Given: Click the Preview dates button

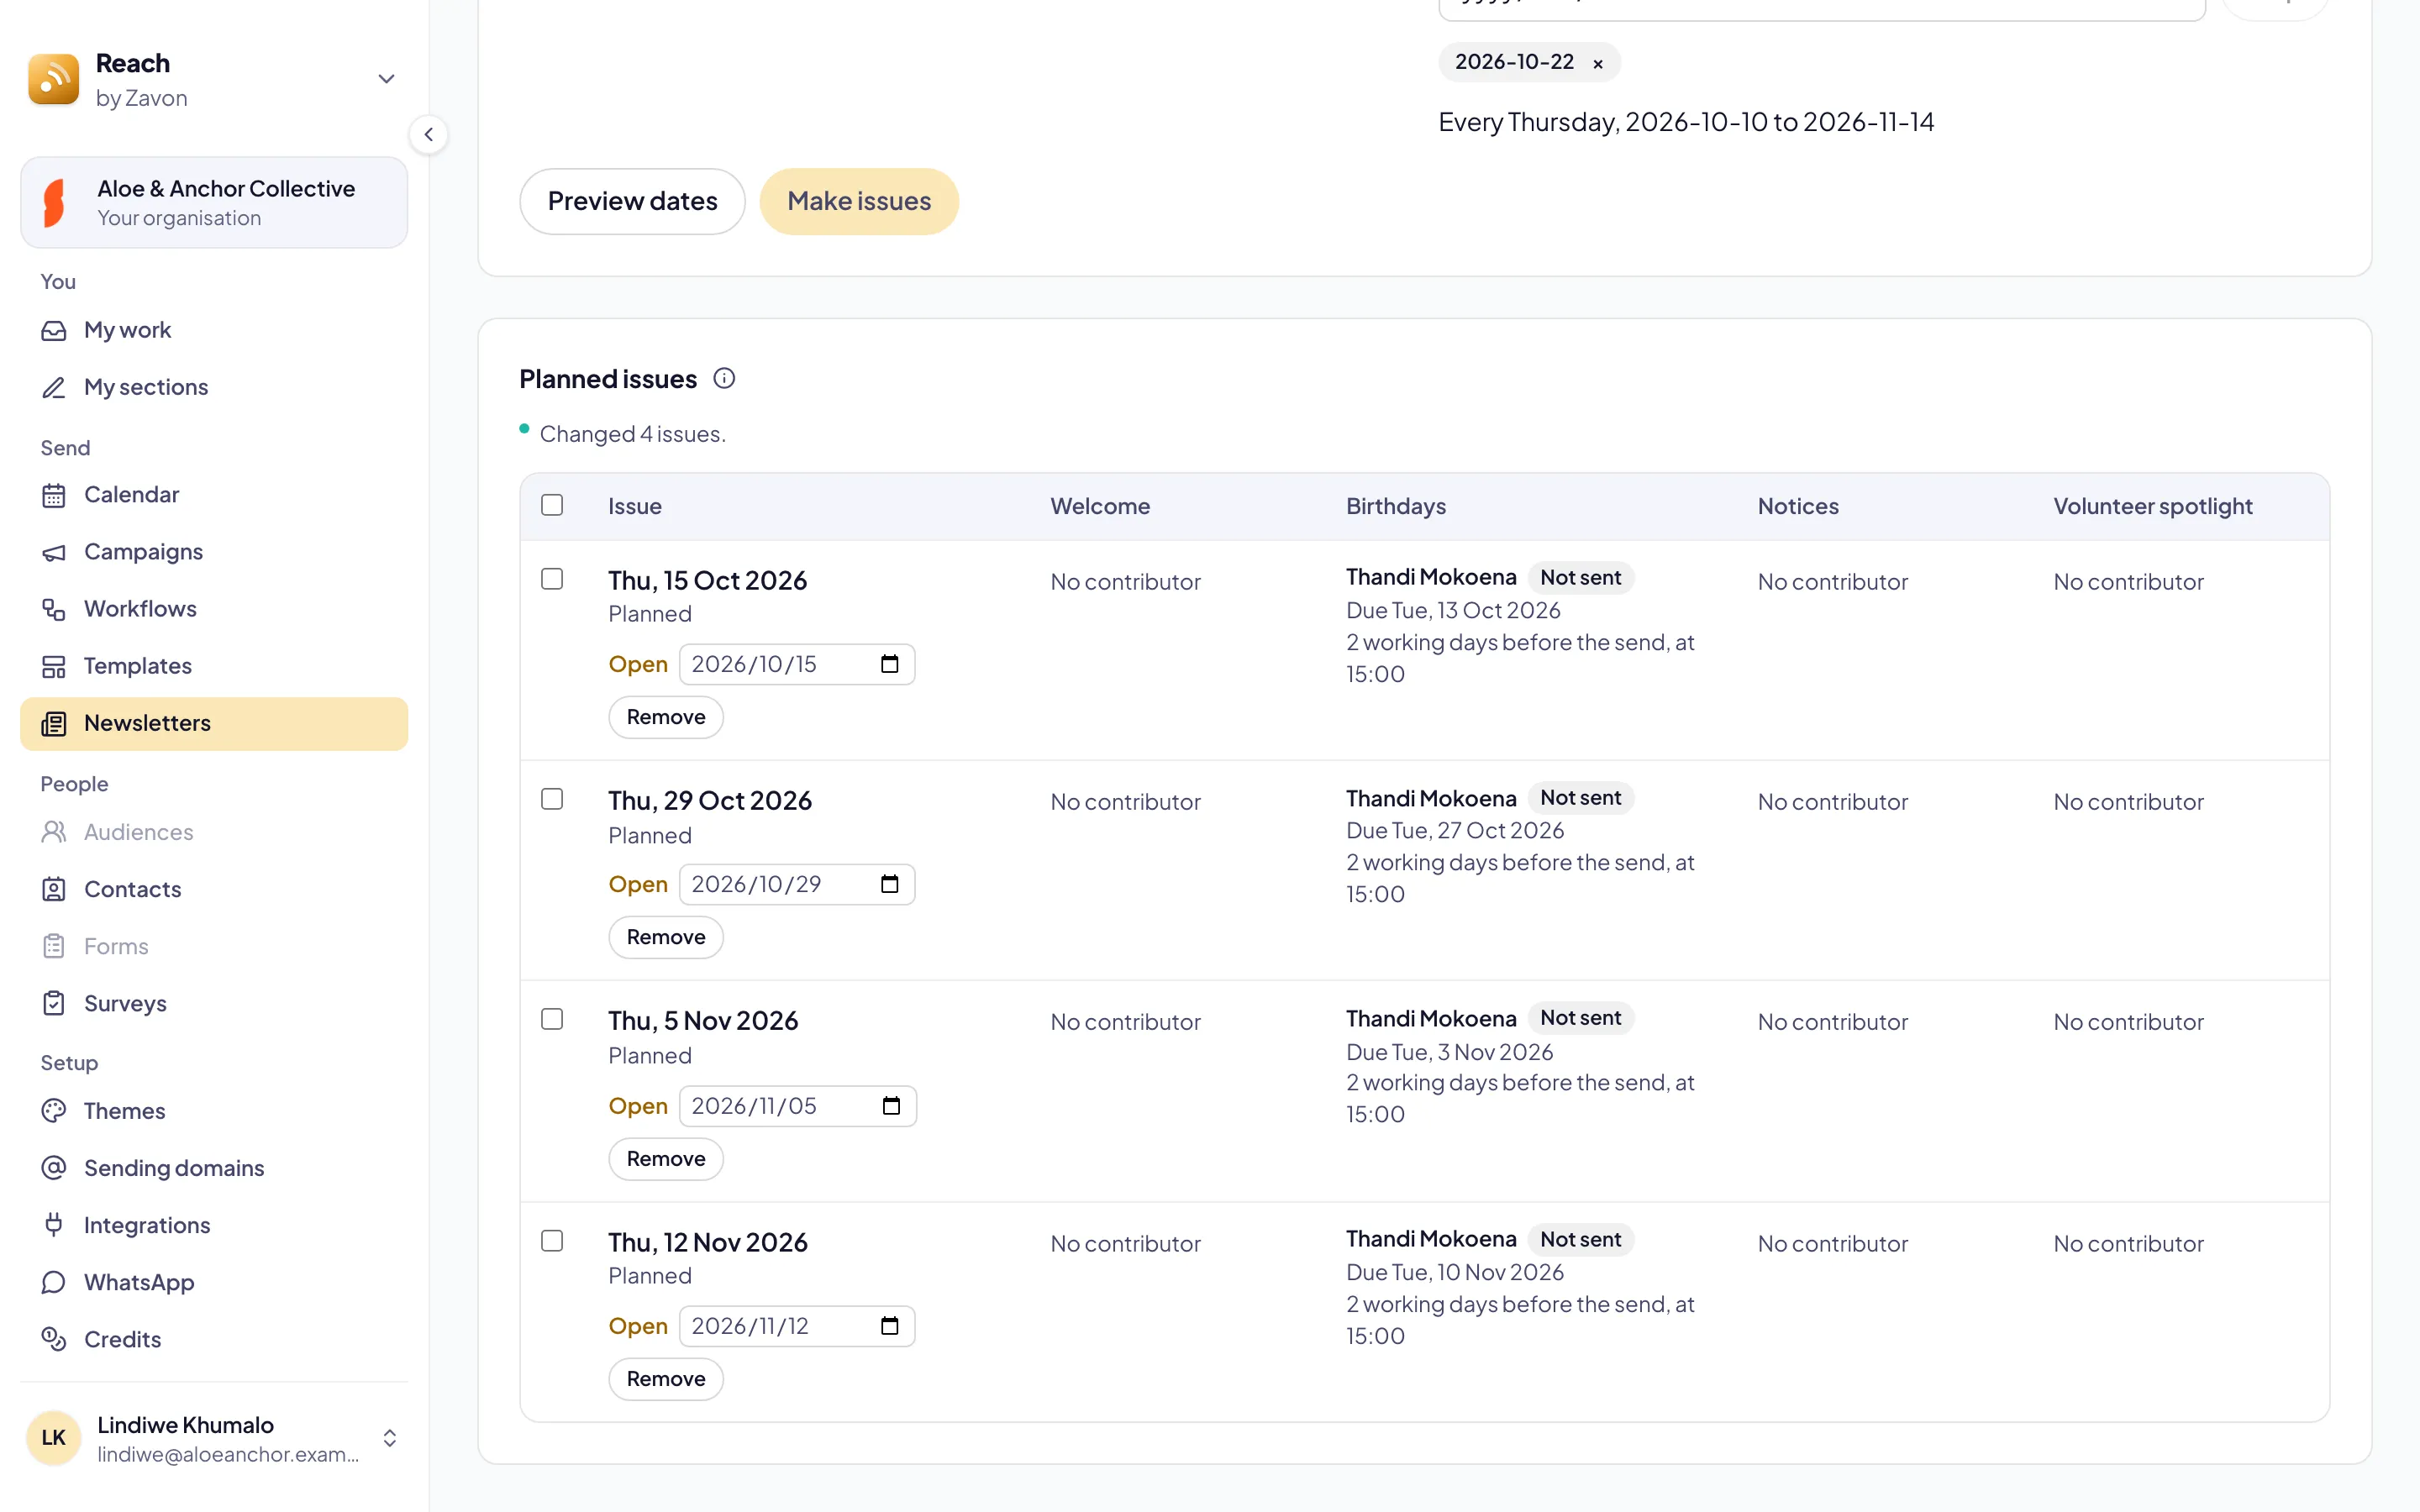Looking at the screenshot, I should [x=632, y=201].
